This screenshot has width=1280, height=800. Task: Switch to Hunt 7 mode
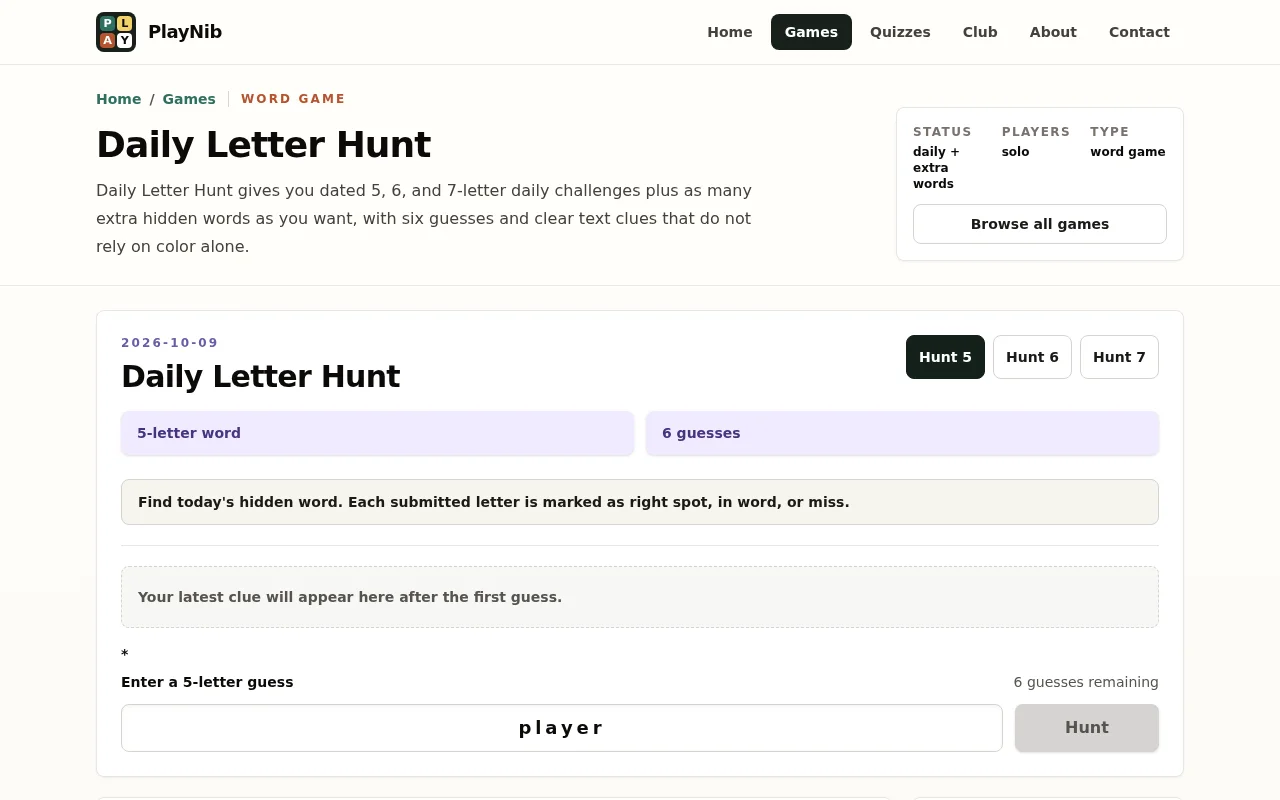click(x=1119, y=357)
